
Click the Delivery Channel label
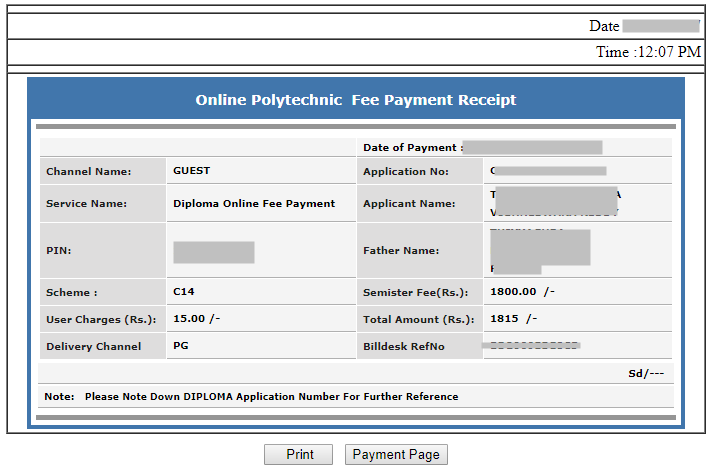coord(93,347)
